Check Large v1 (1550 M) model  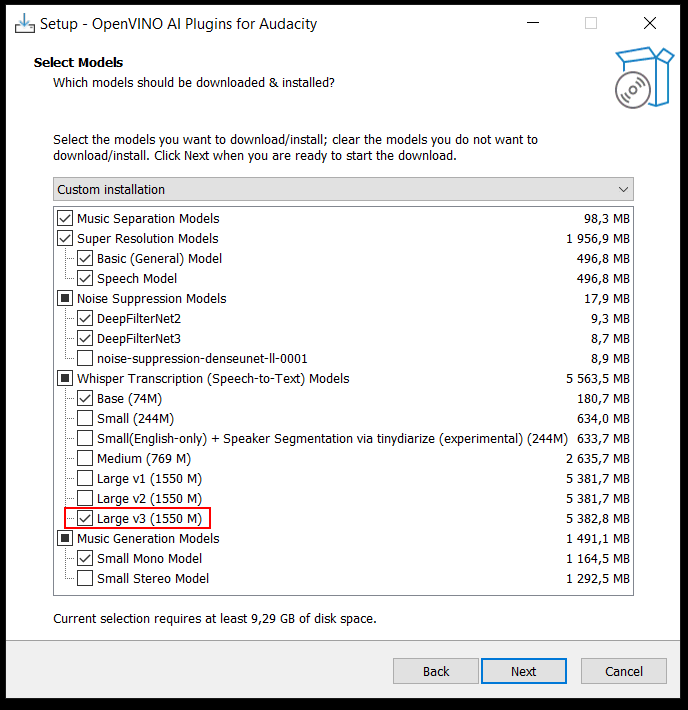[85, 478]
